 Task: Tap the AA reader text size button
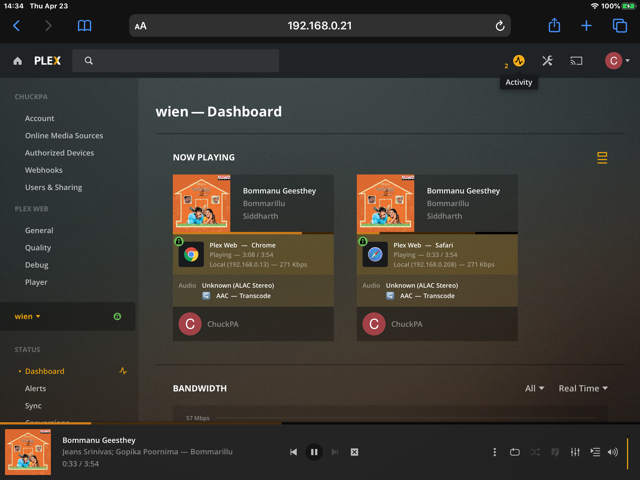140,26
